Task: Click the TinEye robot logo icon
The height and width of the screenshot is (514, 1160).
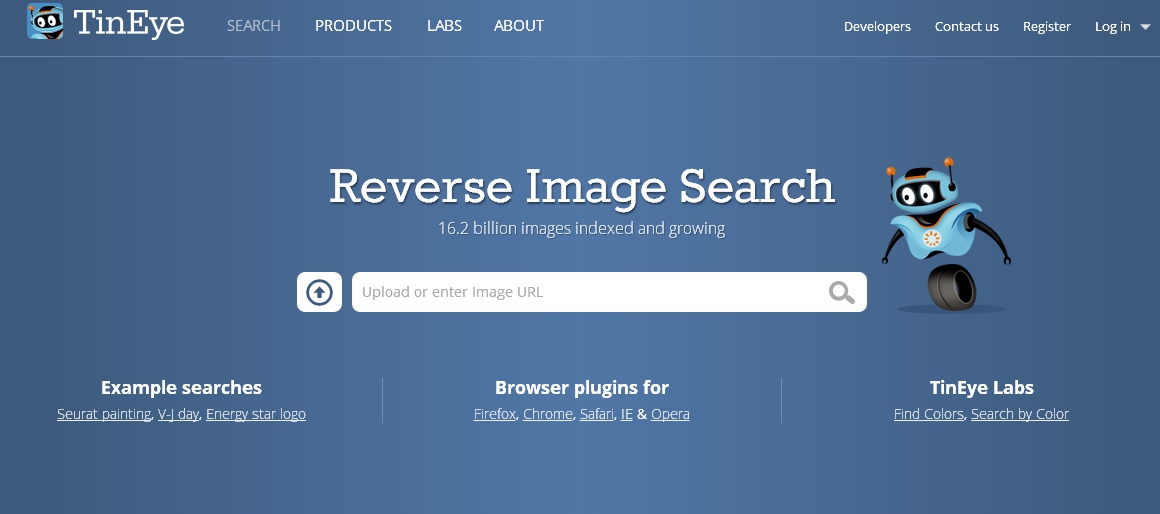Action: 45,21
